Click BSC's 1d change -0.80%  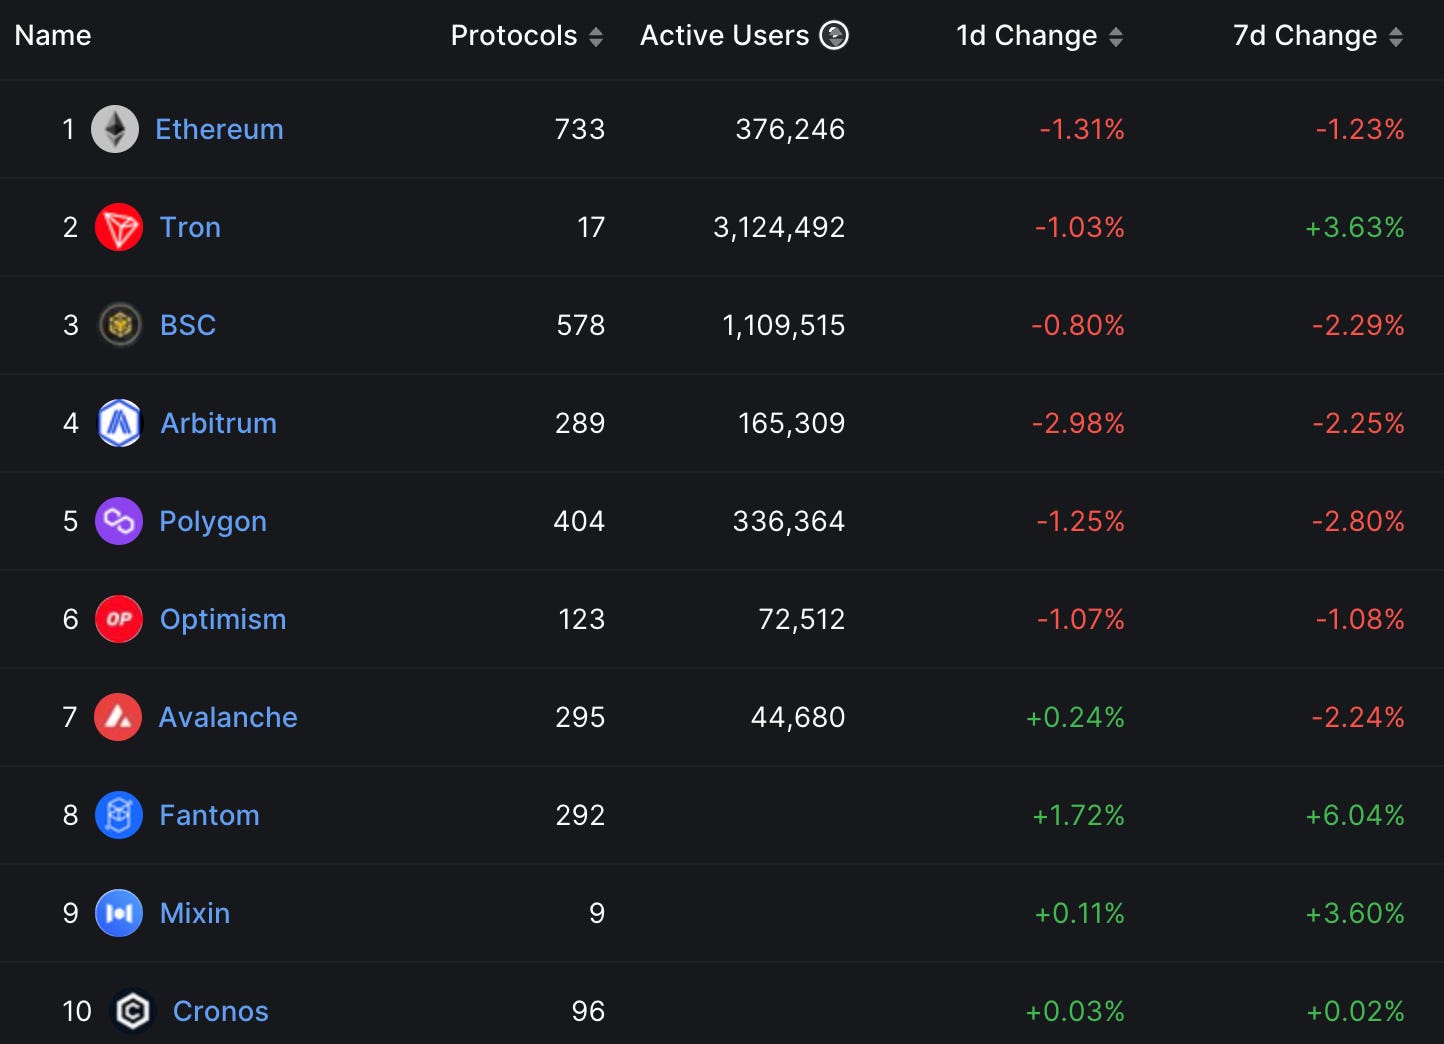pyautogui.click(x=1078, y=325)
